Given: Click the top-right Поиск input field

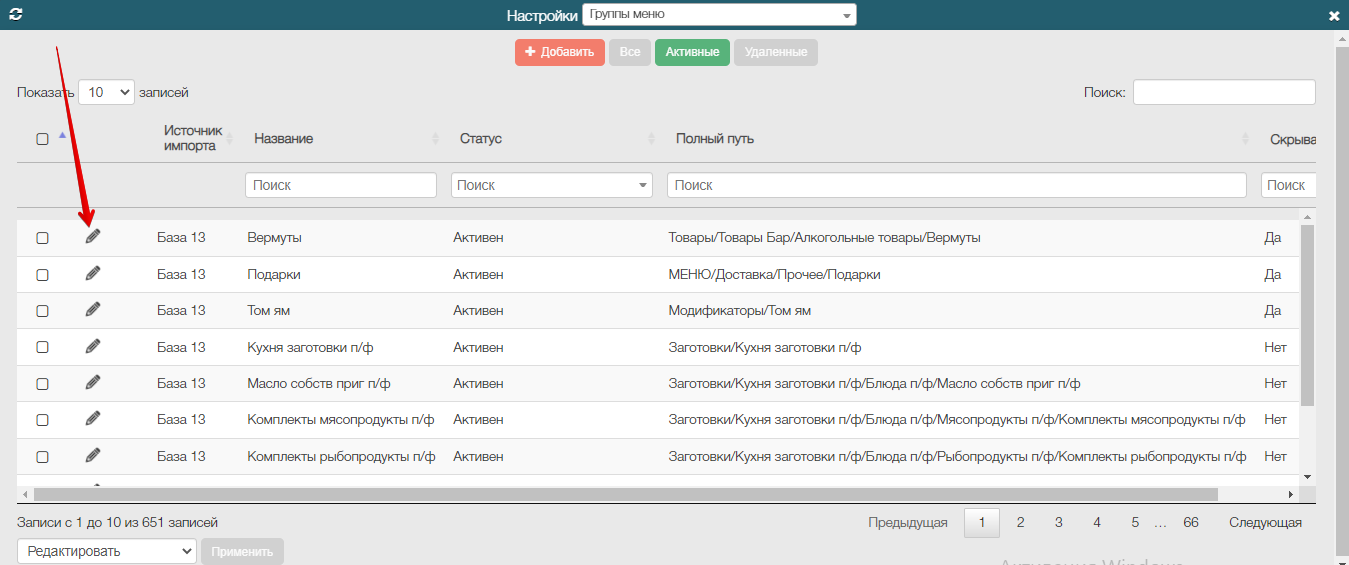Looking at the screenshot, I should [1223, 92].
